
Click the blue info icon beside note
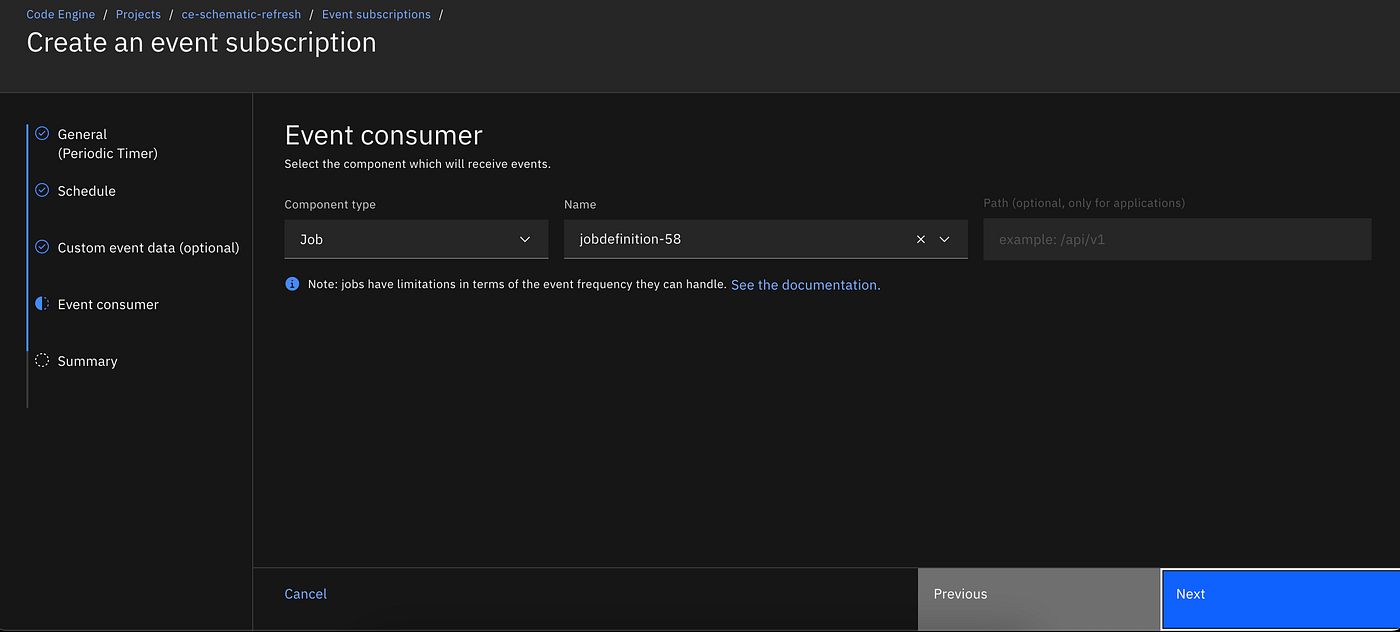292,284
